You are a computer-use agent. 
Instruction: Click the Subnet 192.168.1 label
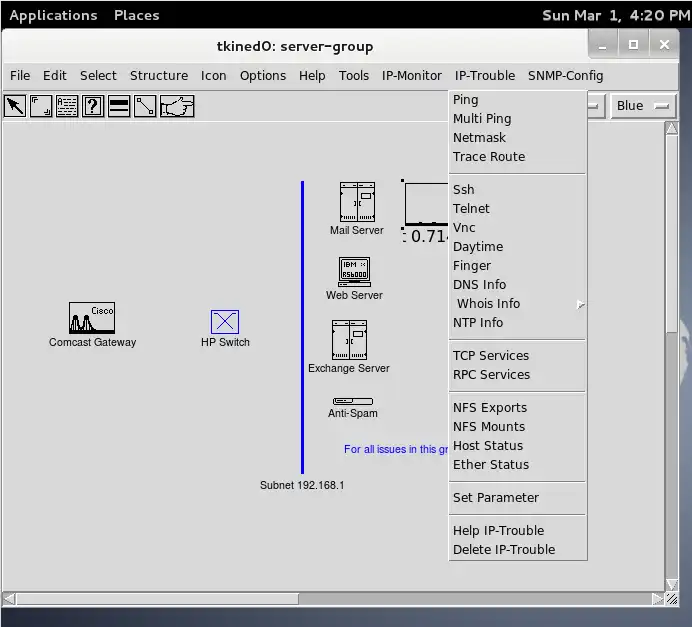302,485
